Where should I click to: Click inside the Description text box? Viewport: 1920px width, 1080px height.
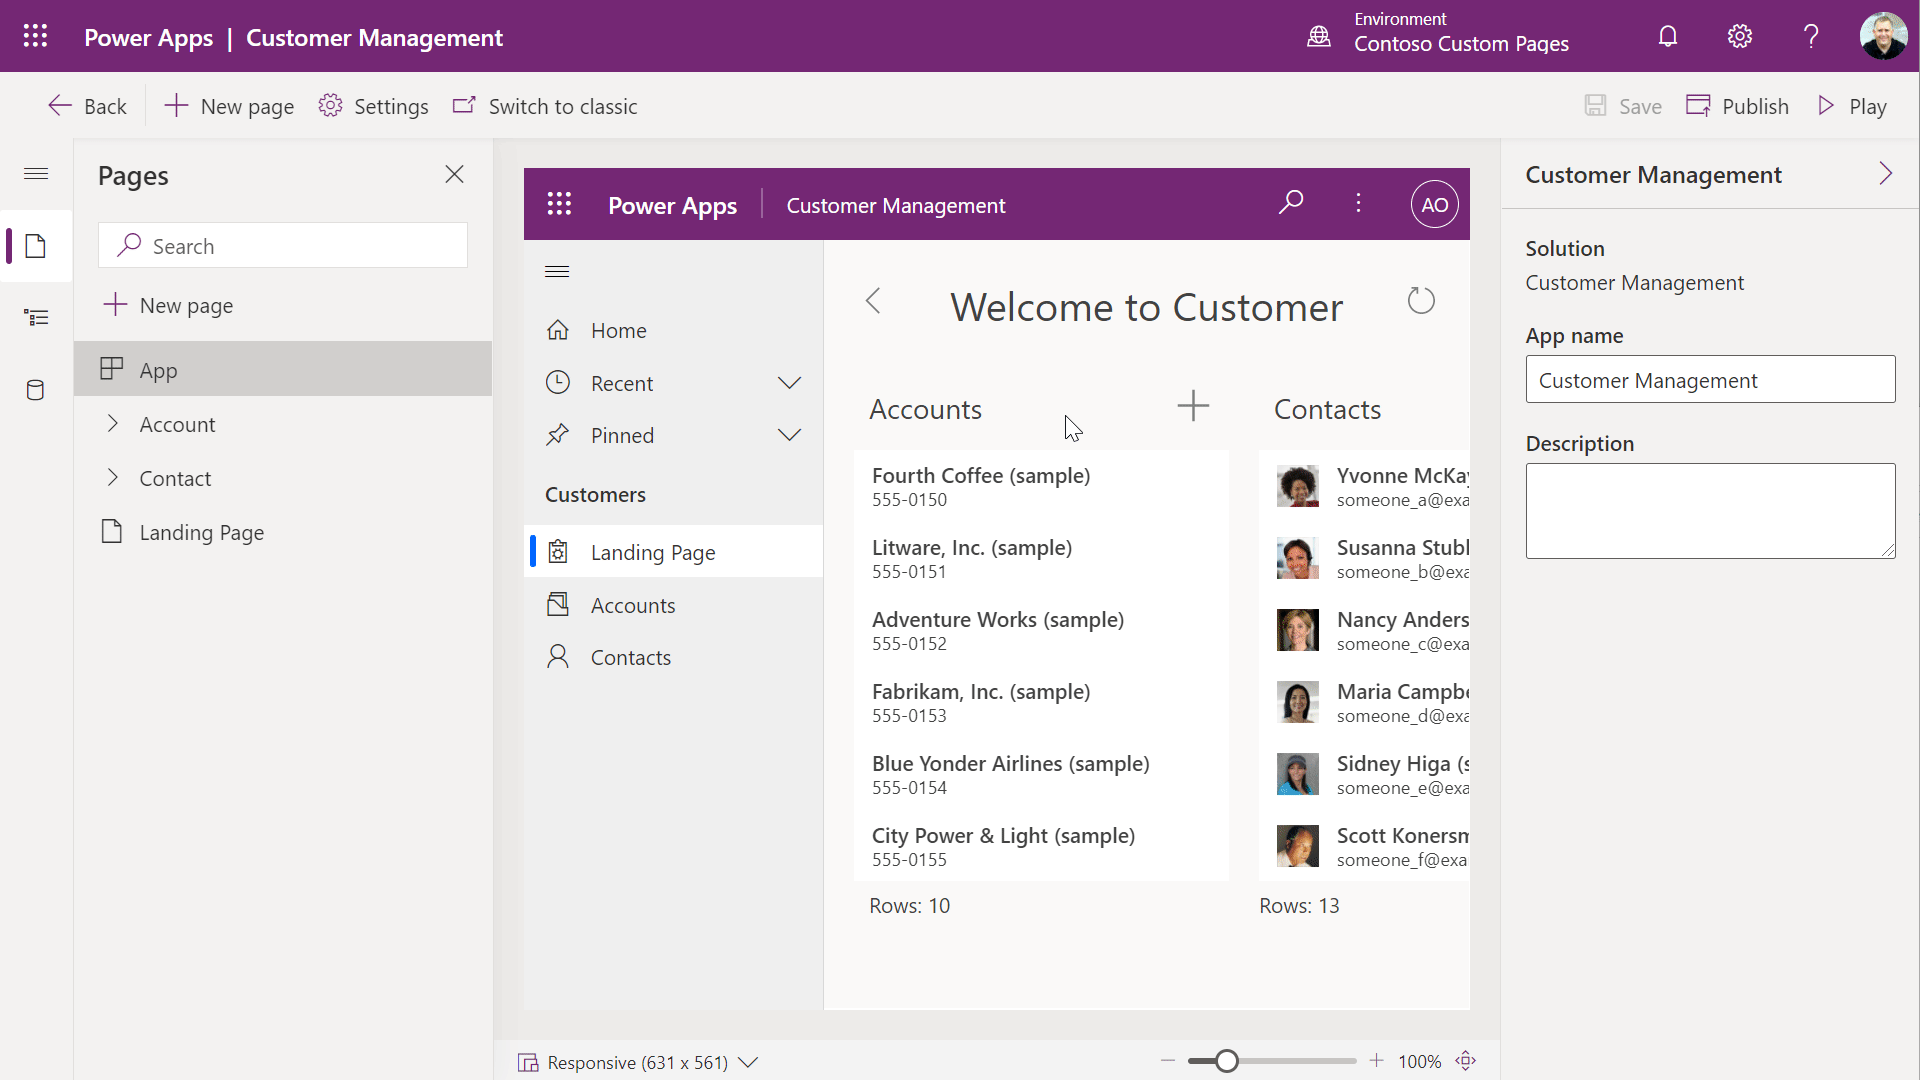click(1709, 510)
